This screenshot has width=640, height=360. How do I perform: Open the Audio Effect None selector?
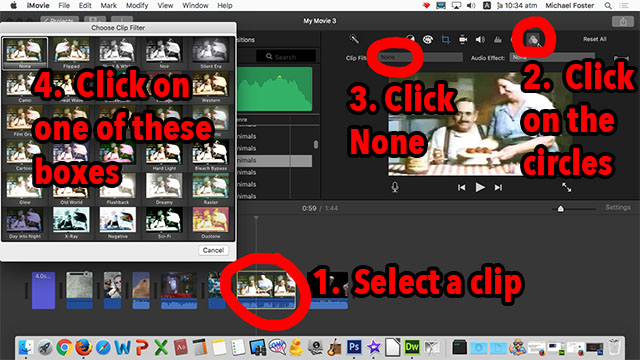[552, 58]
